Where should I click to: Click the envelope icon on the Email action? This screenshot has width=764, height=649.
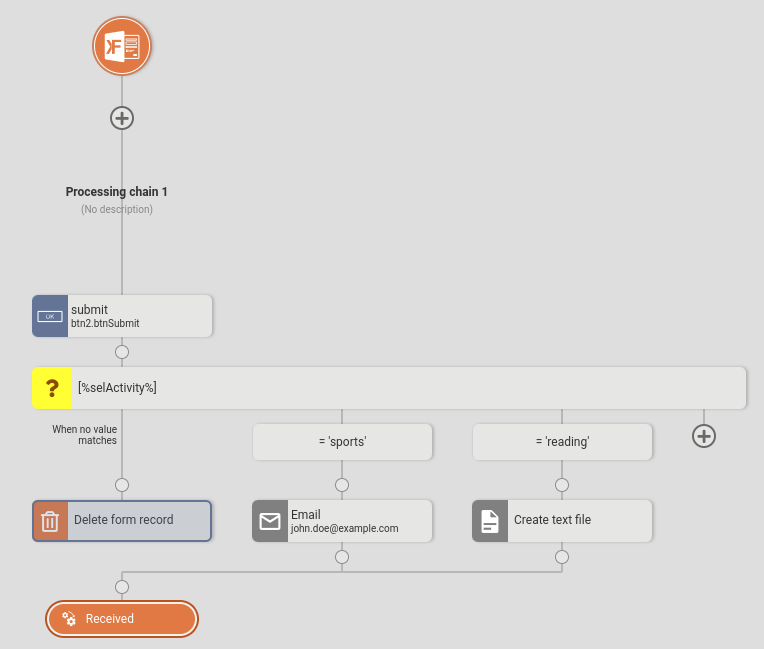click(x=270, y=521)
